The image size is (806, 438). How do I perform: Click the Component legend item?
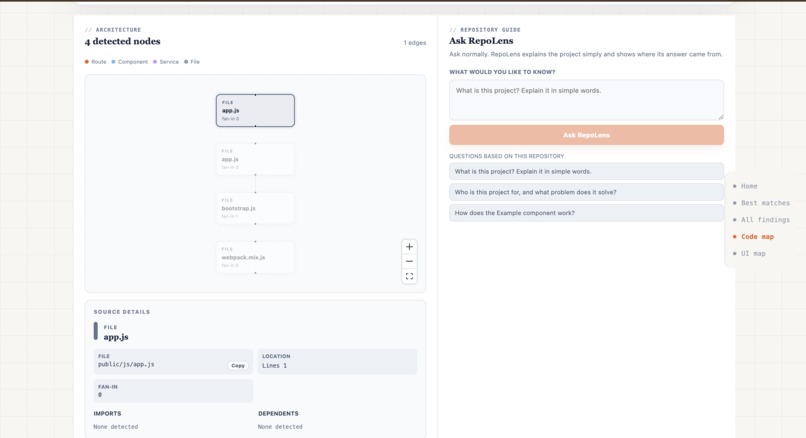click(130, 62)
